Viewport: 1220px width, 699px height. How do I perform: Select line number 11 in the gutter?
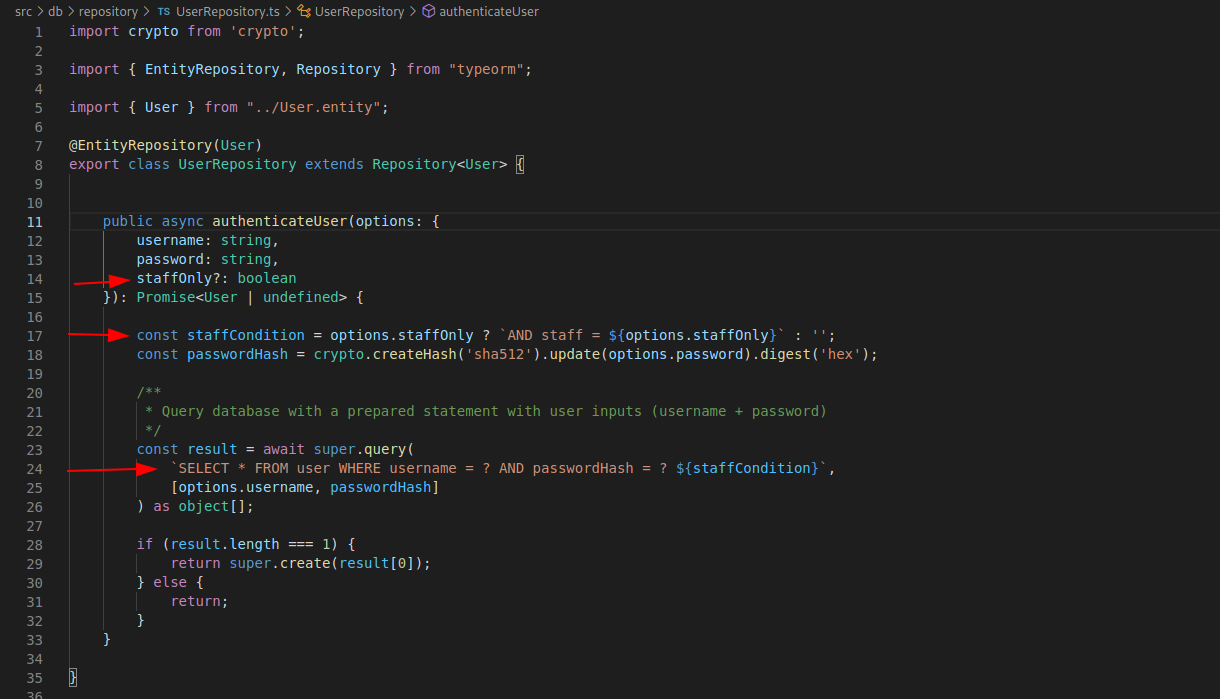(x=35, y=221)
